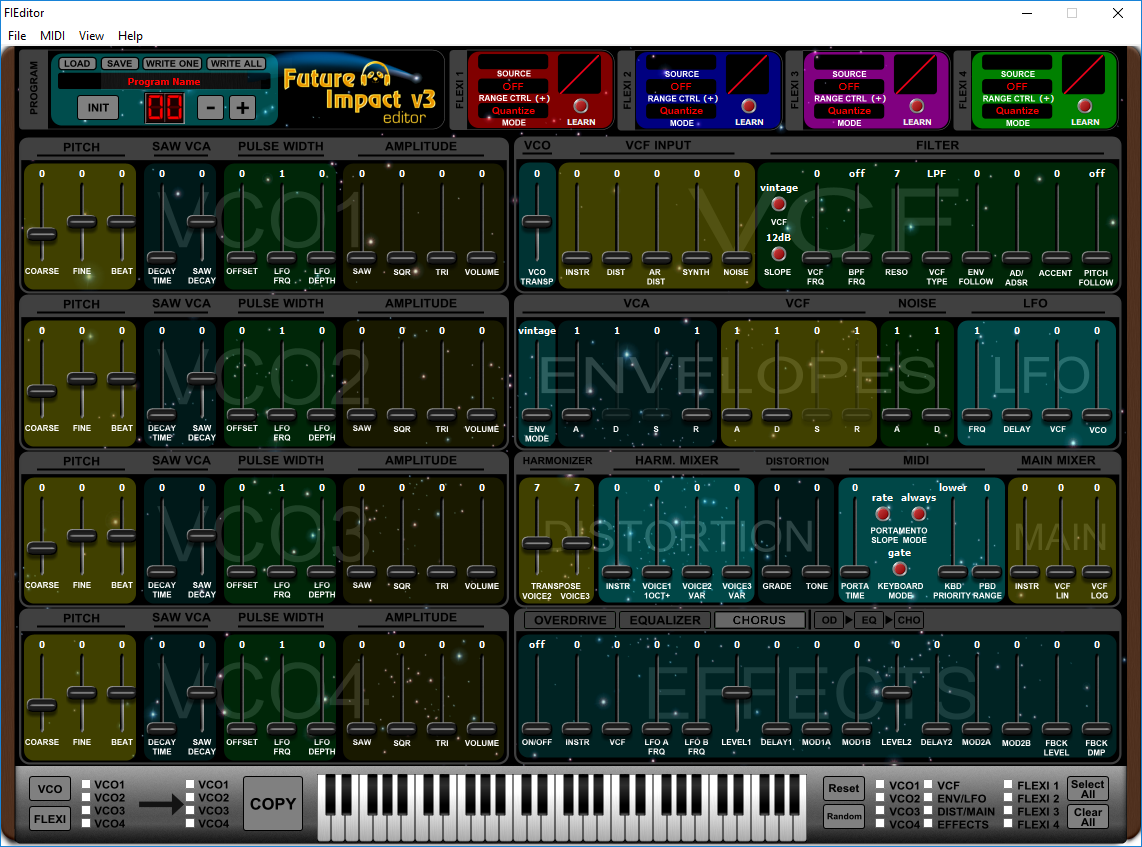Click the FLEXI 1 range curve display
The image size is (1142, 847).
tap(579, 74)
